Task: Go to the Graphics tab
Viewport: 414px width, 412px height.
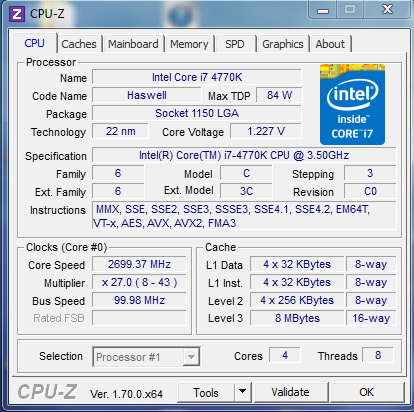Action: coord(283,44)
